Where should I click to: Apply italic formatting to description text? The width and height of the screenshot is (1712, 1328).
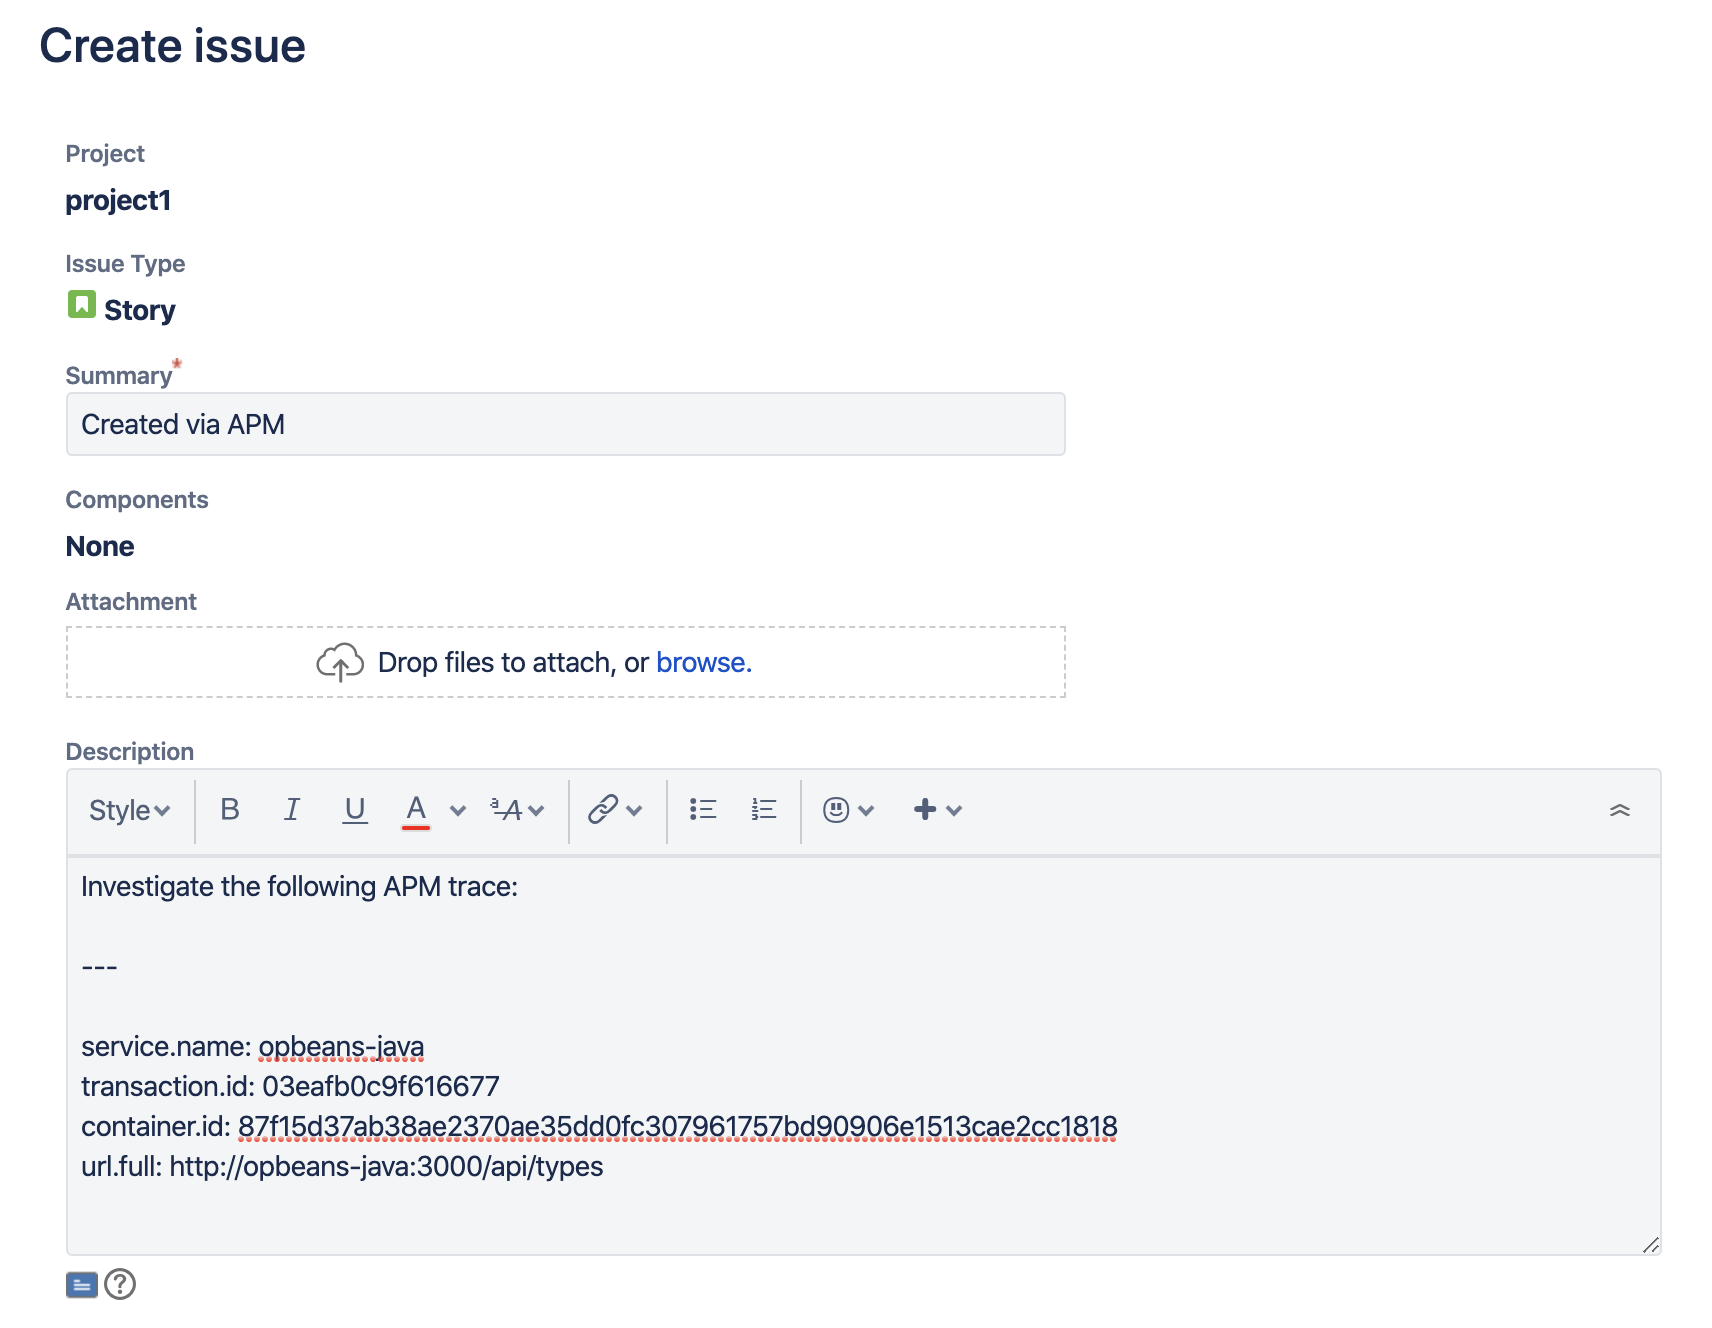tap(292, 810)
